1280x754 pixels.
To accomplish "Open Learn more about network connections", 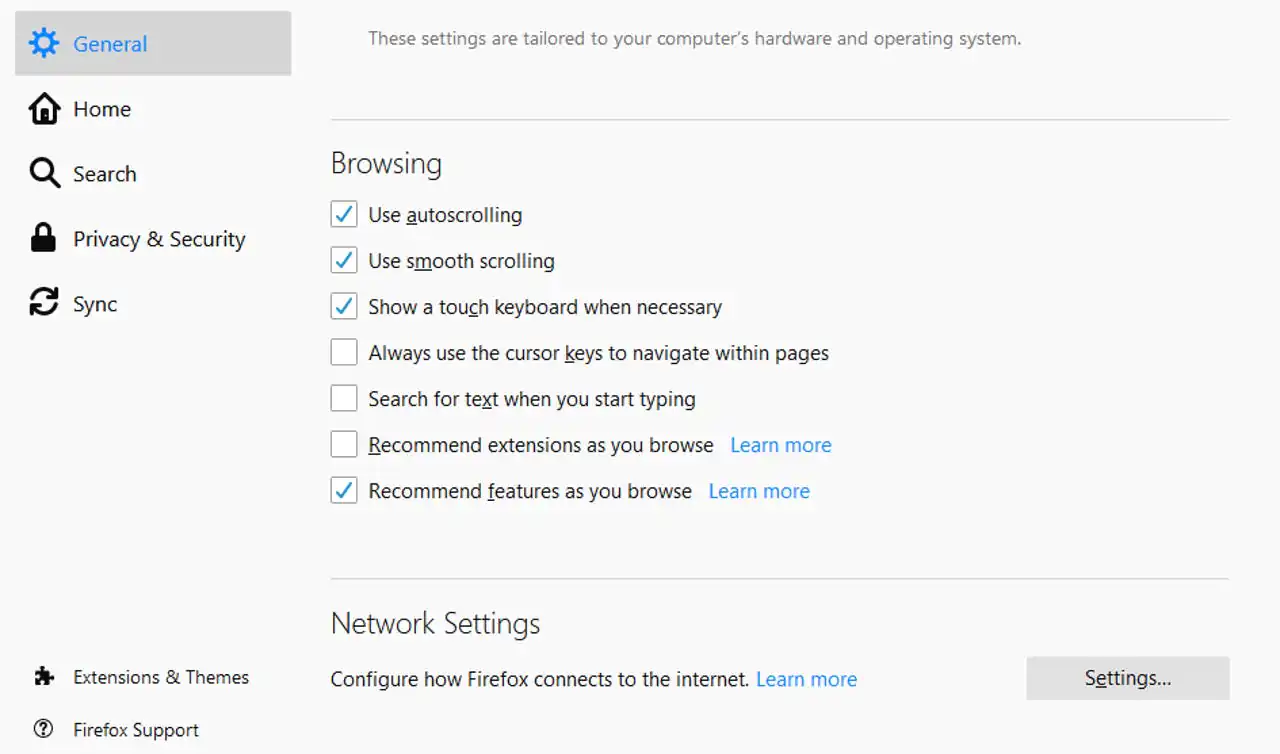I will (806, 679).
